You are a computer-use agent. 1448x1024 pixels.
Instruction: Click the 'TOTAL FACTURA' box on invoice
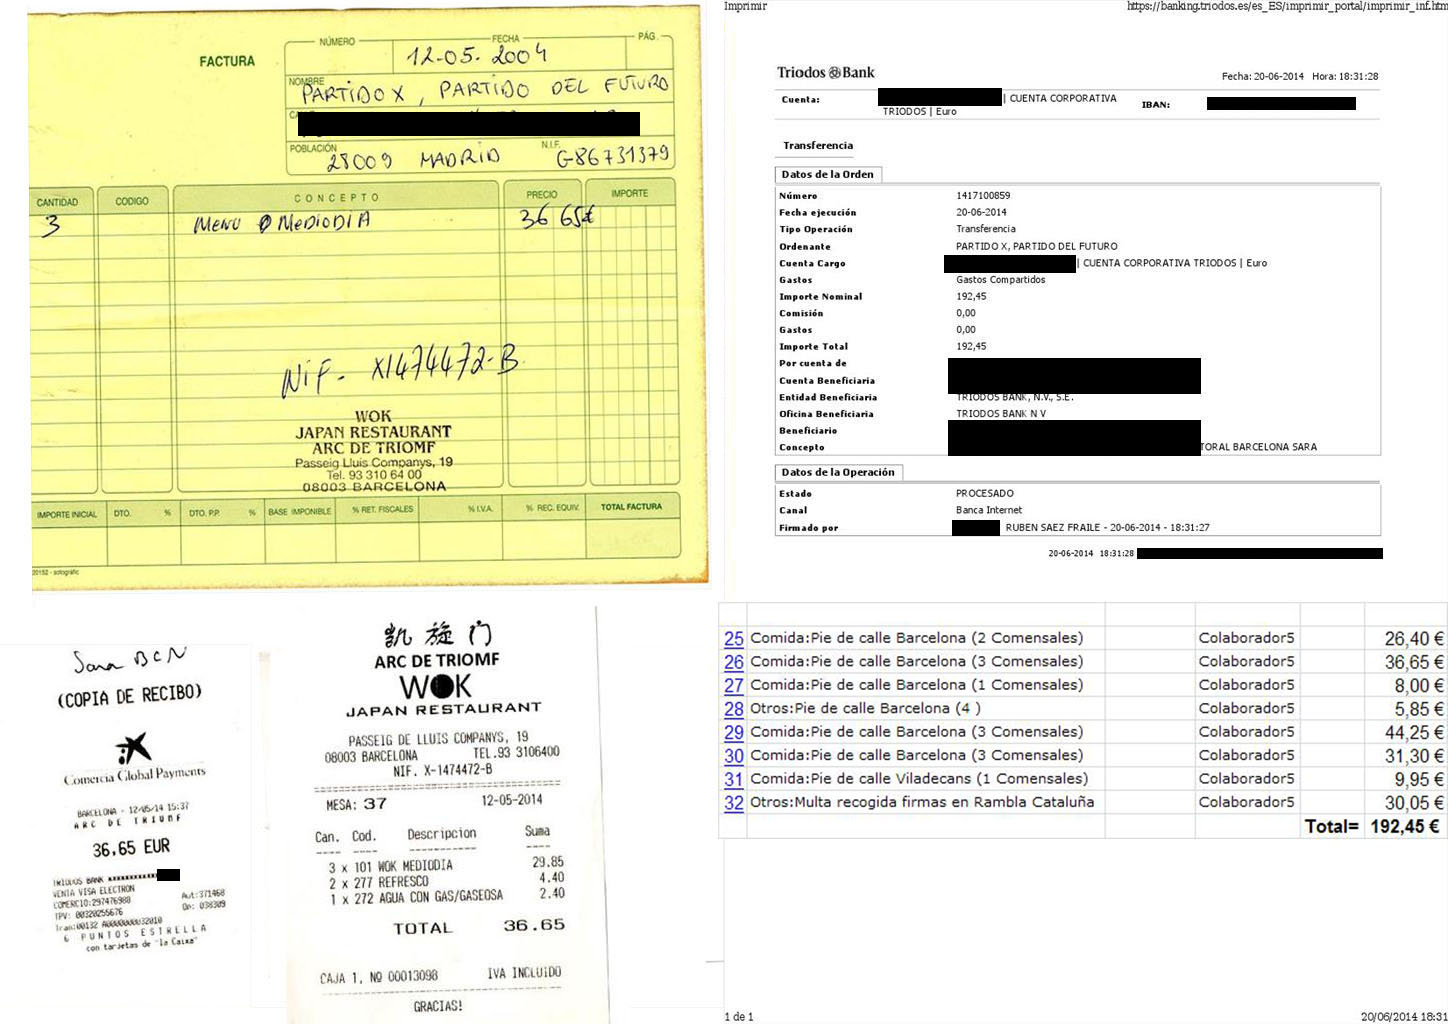632,527
